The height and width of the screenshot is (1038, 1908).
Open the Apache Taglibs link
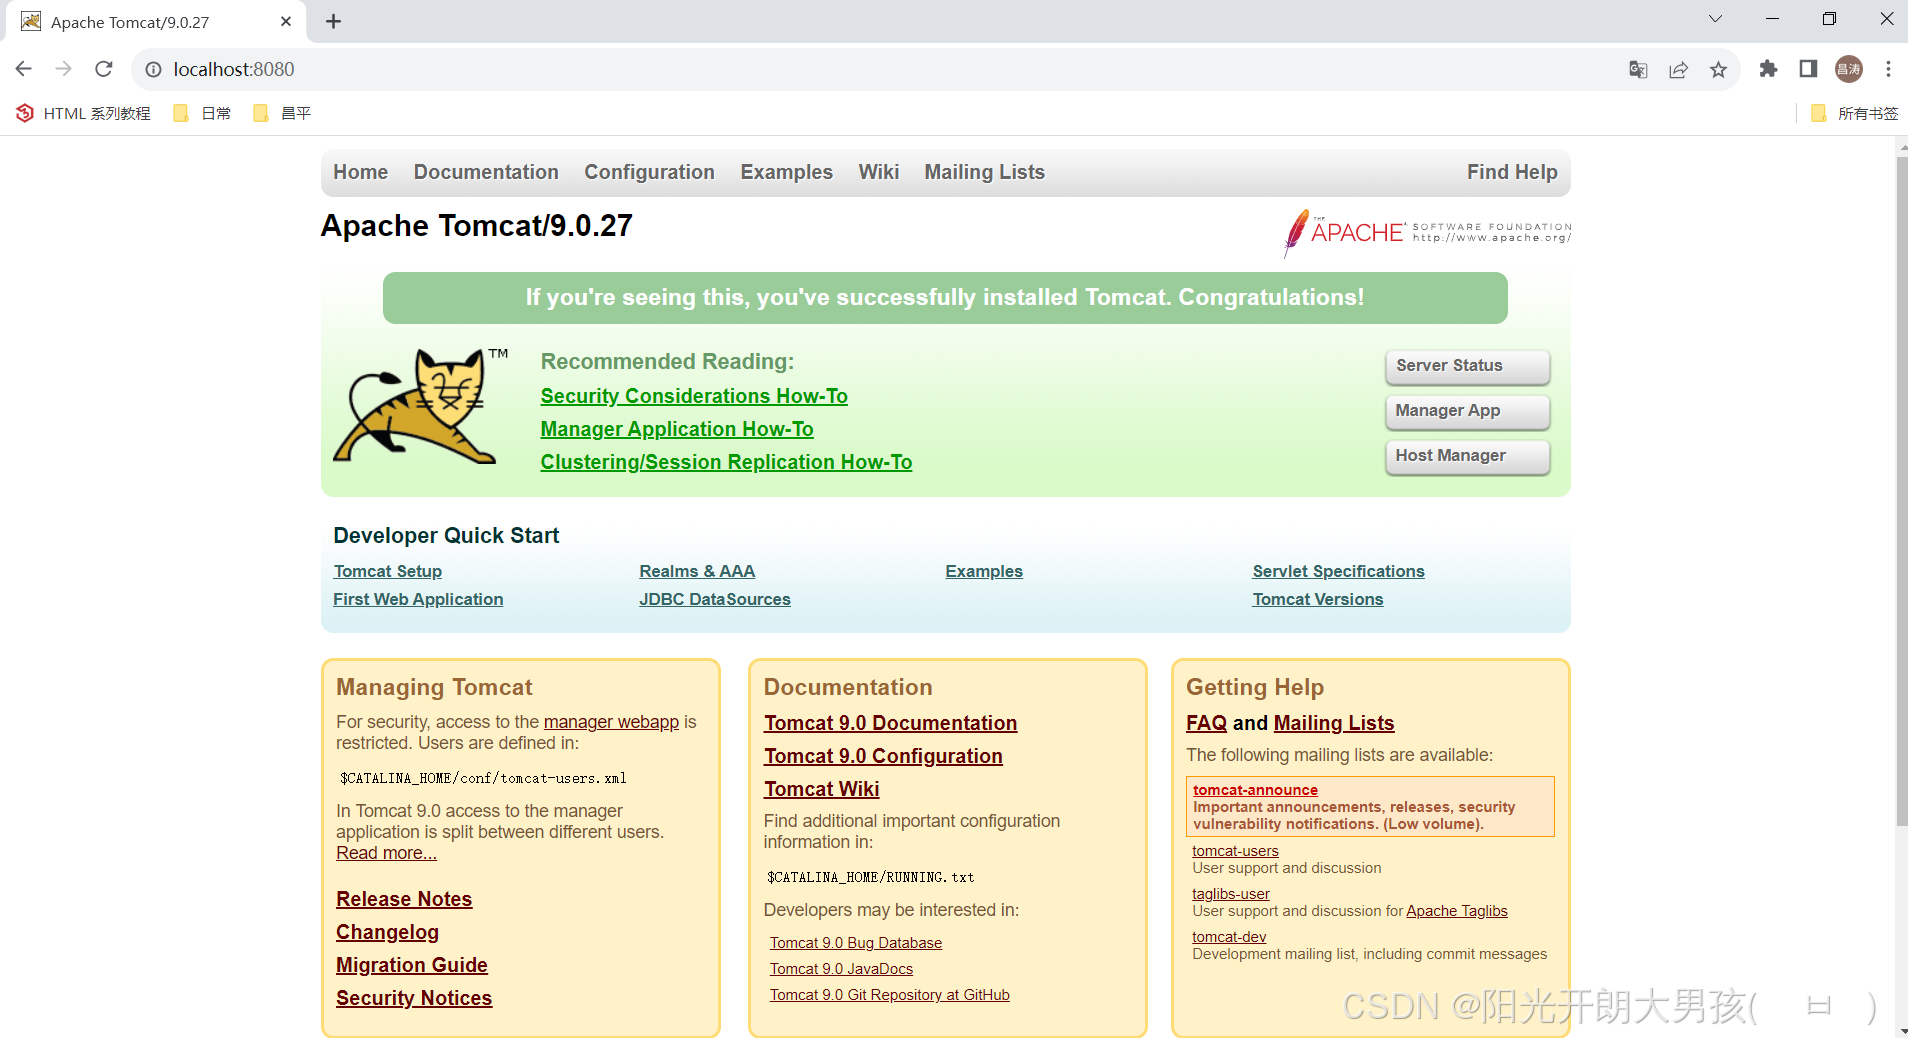(1456, 911)
